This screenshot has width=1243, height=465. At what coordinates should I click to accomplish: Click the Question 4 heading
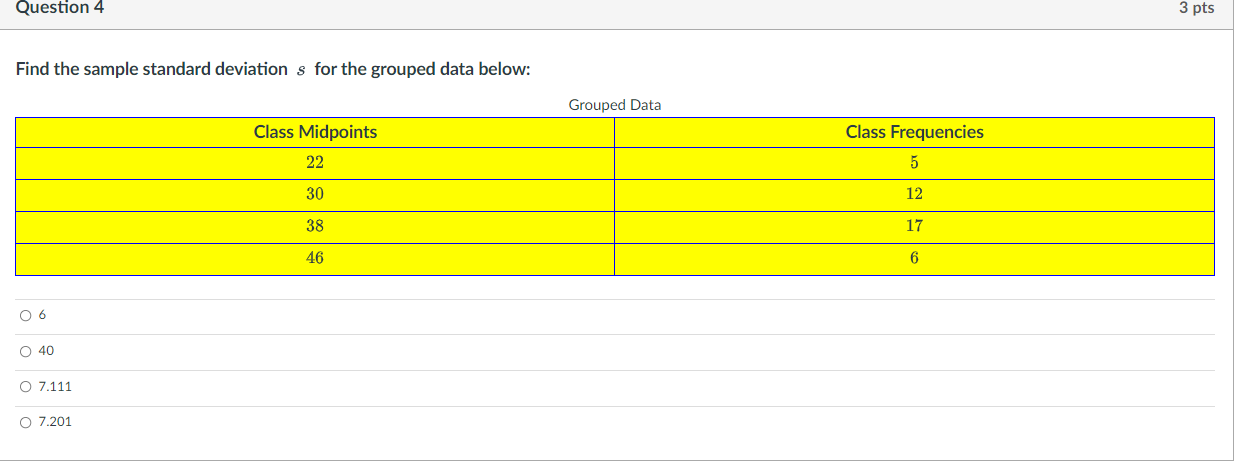tap(59, 7)
